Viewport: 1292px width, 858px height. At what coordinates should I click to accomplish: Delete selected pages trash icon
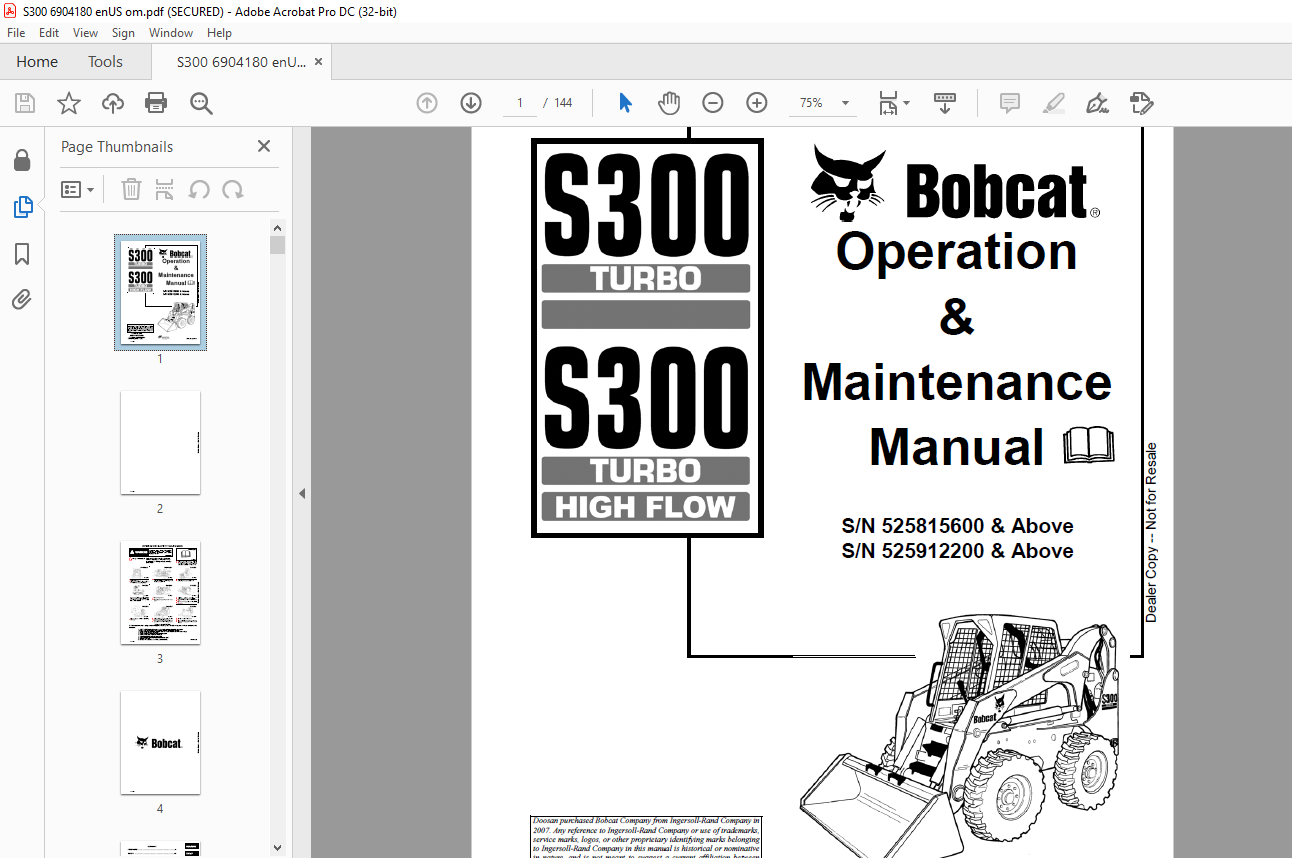[x=131, y=189]
